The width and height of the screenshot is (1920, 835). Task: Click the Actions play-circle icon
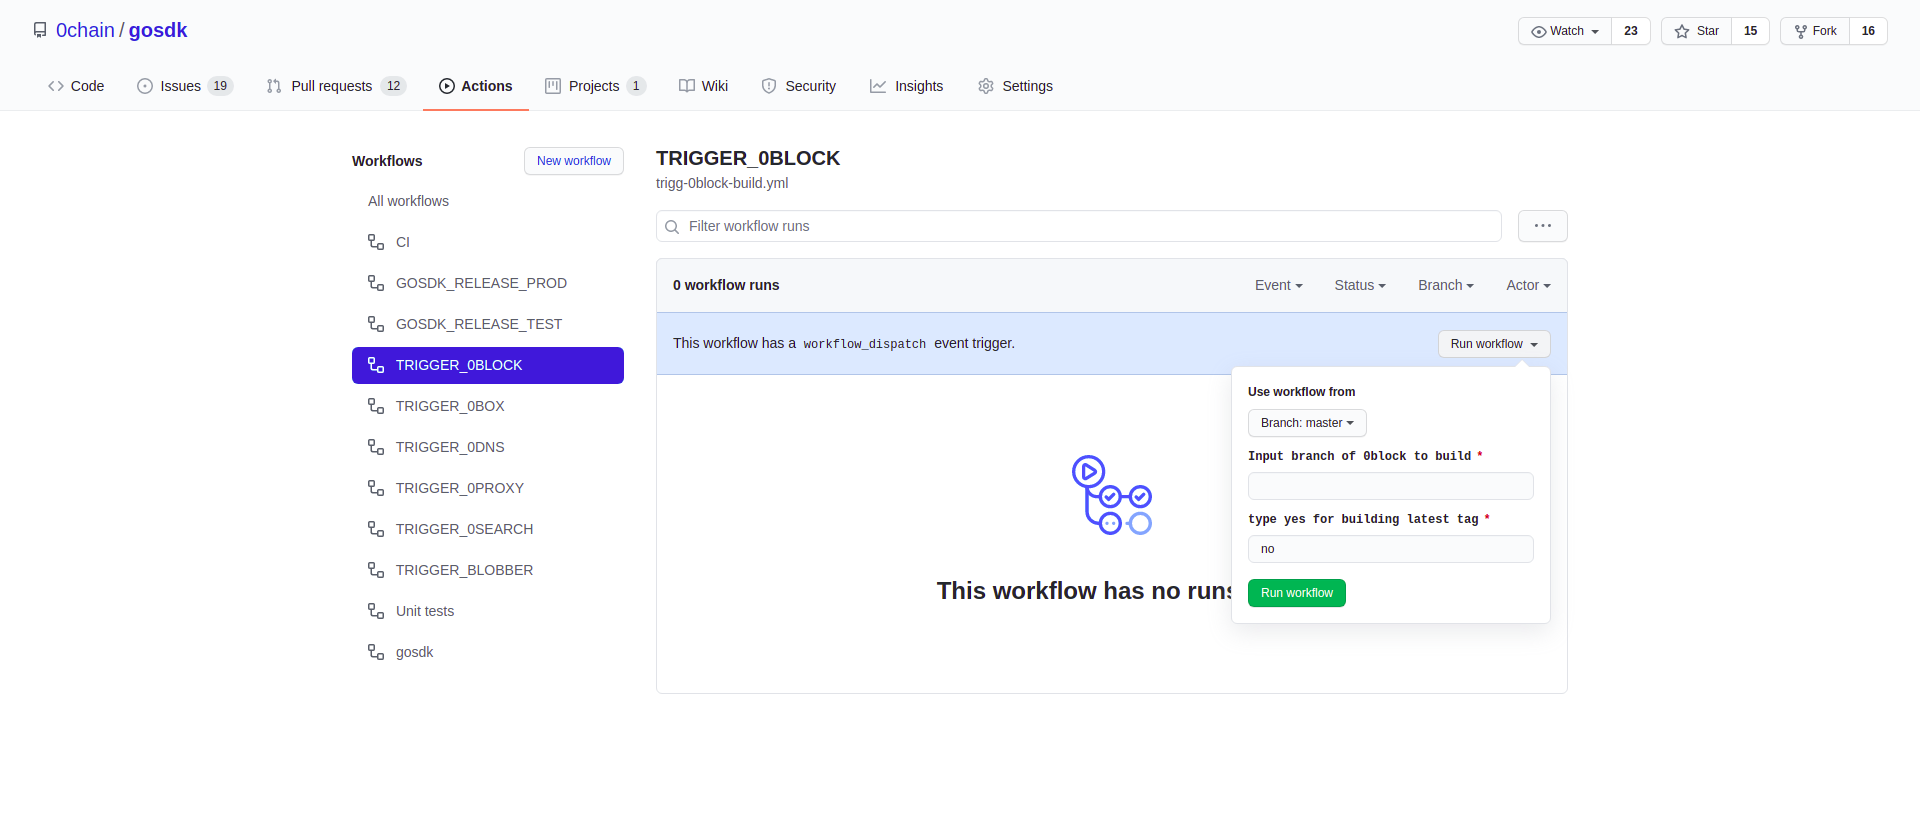447,86
